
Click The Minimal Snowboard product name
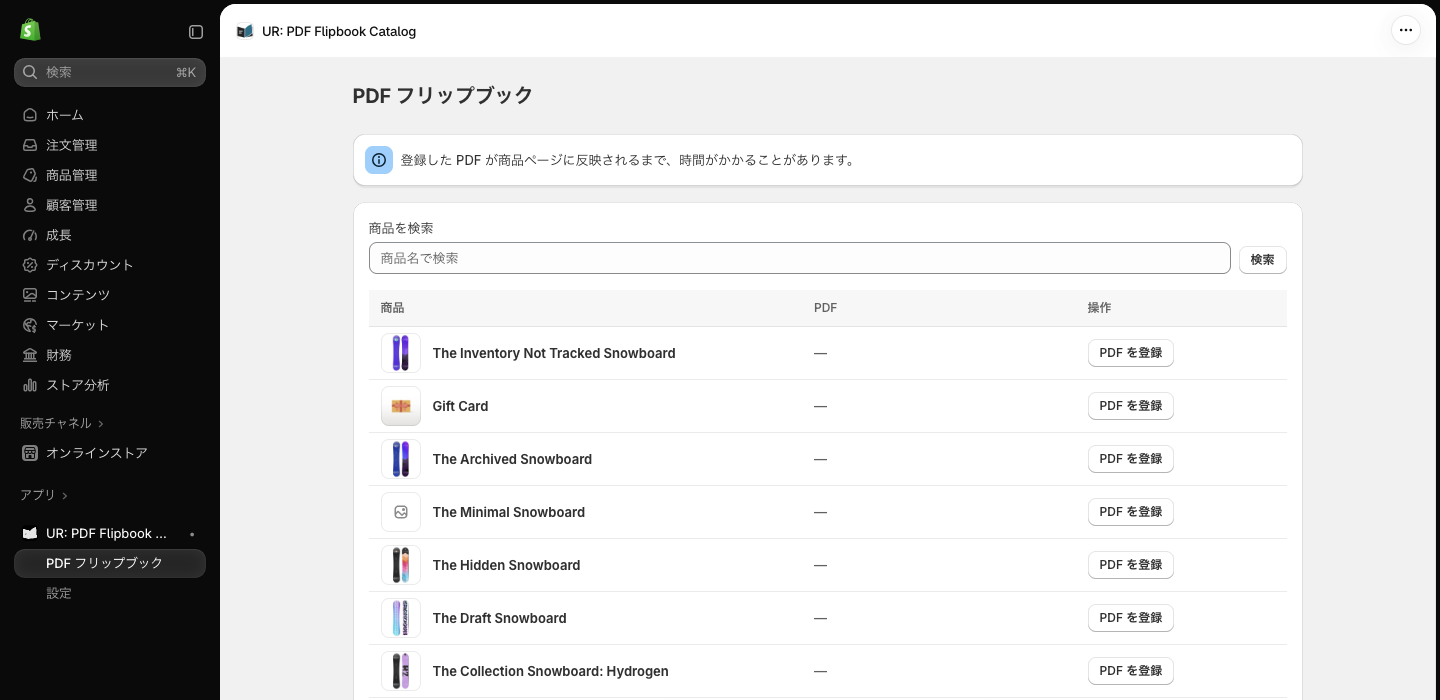509,512
